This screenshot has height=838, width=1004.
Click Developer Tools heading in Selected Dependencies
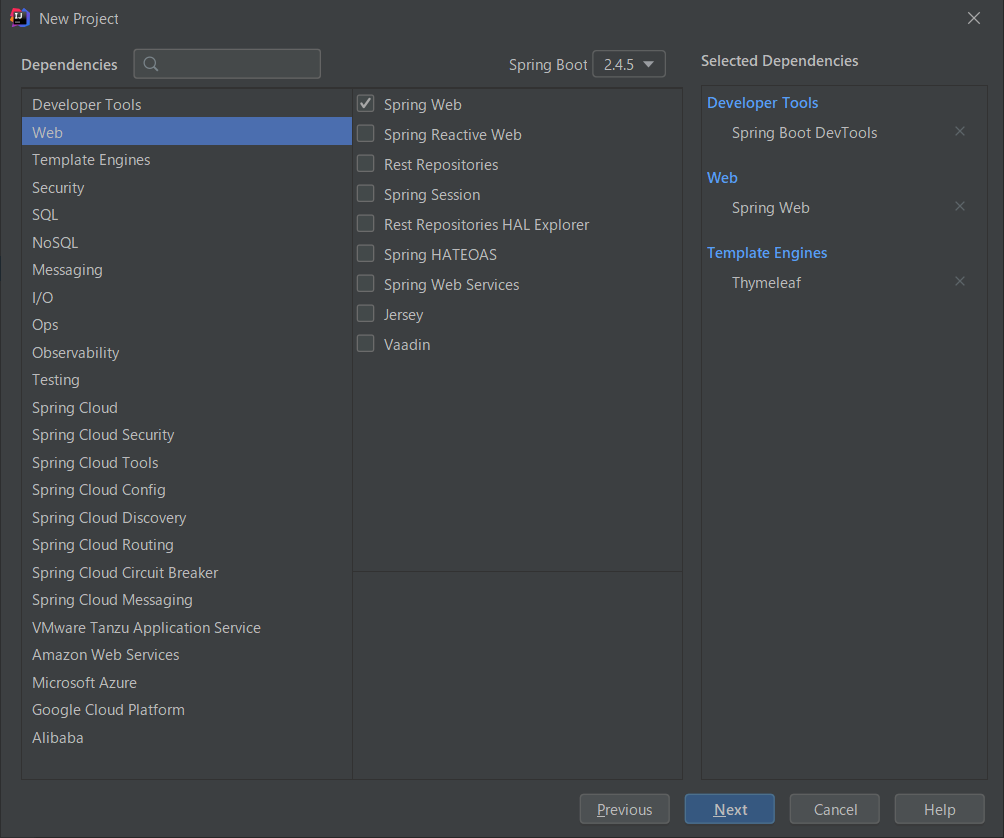[763, 103]
